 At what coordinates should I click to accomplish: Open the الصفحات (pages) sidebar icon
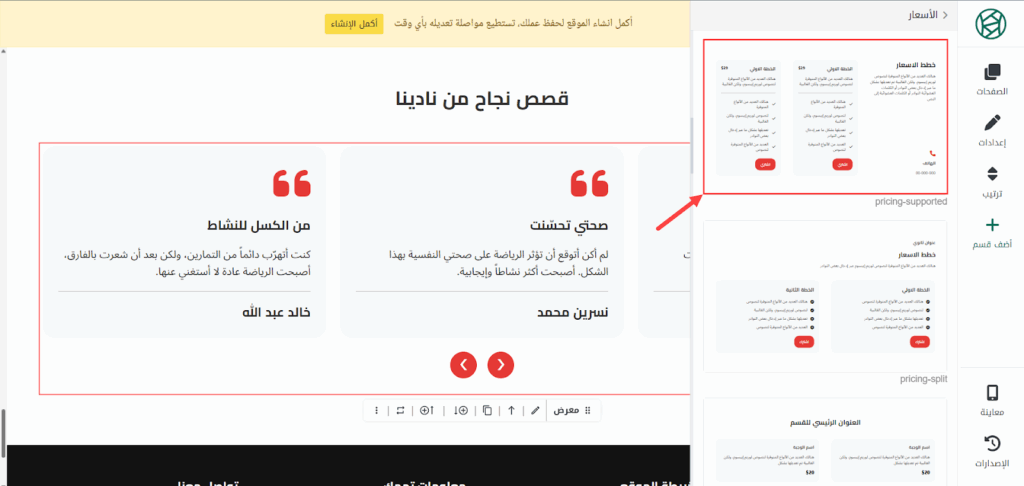[x=991, y=72]
